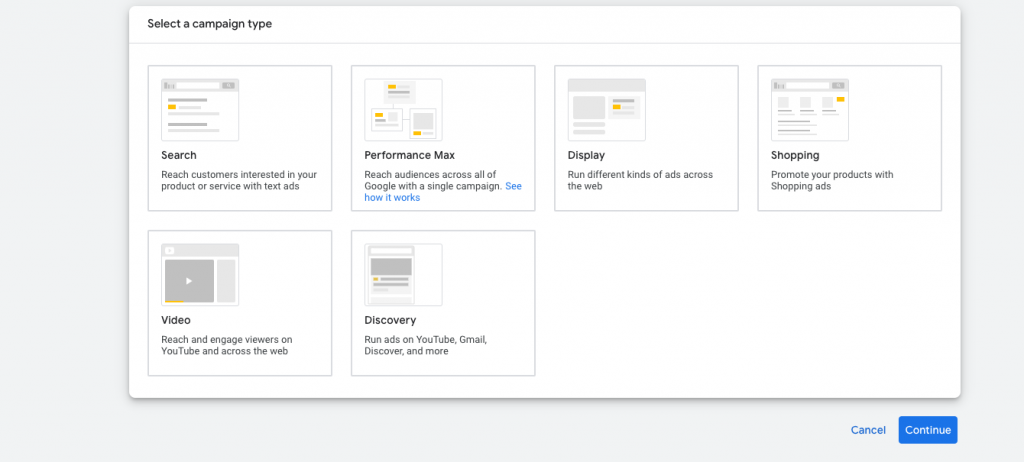Choose the Shopping campaign title
This screenshot has height=462, width=1024.
[x=795, y=156]
